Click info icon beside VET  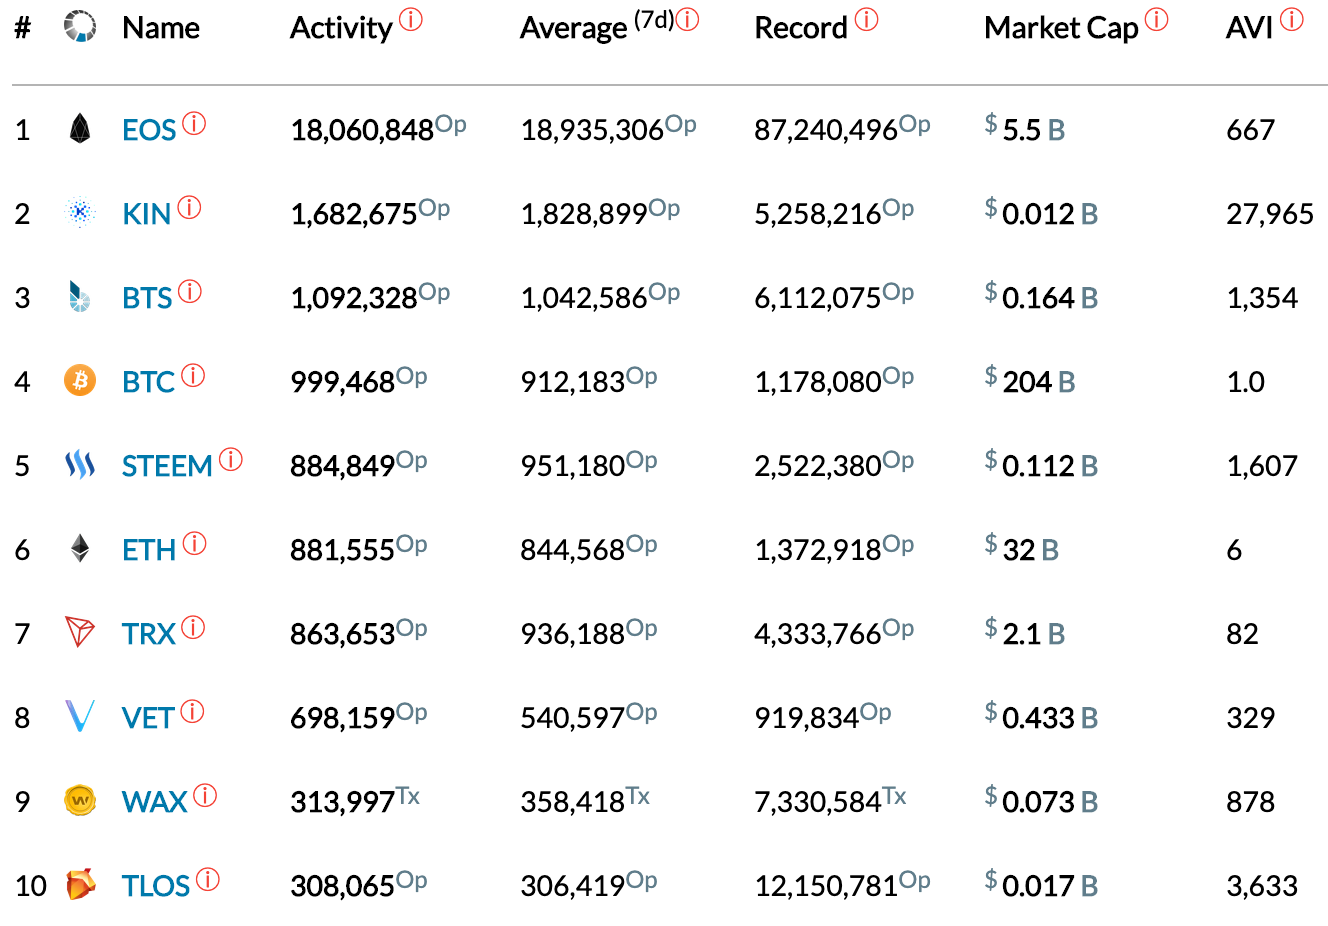tap(192, 711)
